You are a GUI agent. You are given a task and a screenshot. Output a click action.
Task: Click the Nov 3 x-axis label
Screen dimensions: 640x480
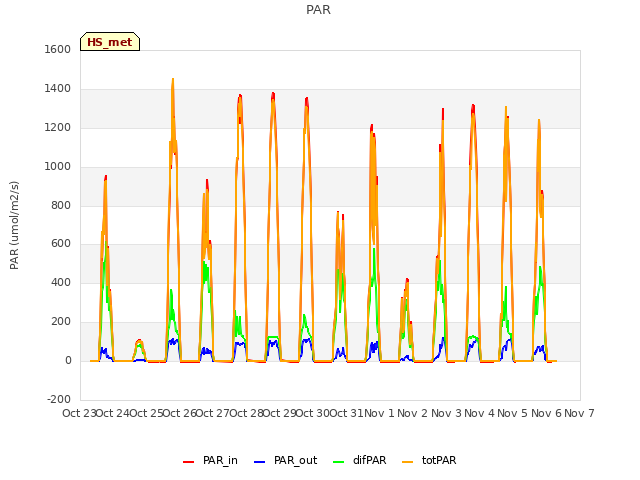coord(446,413)
